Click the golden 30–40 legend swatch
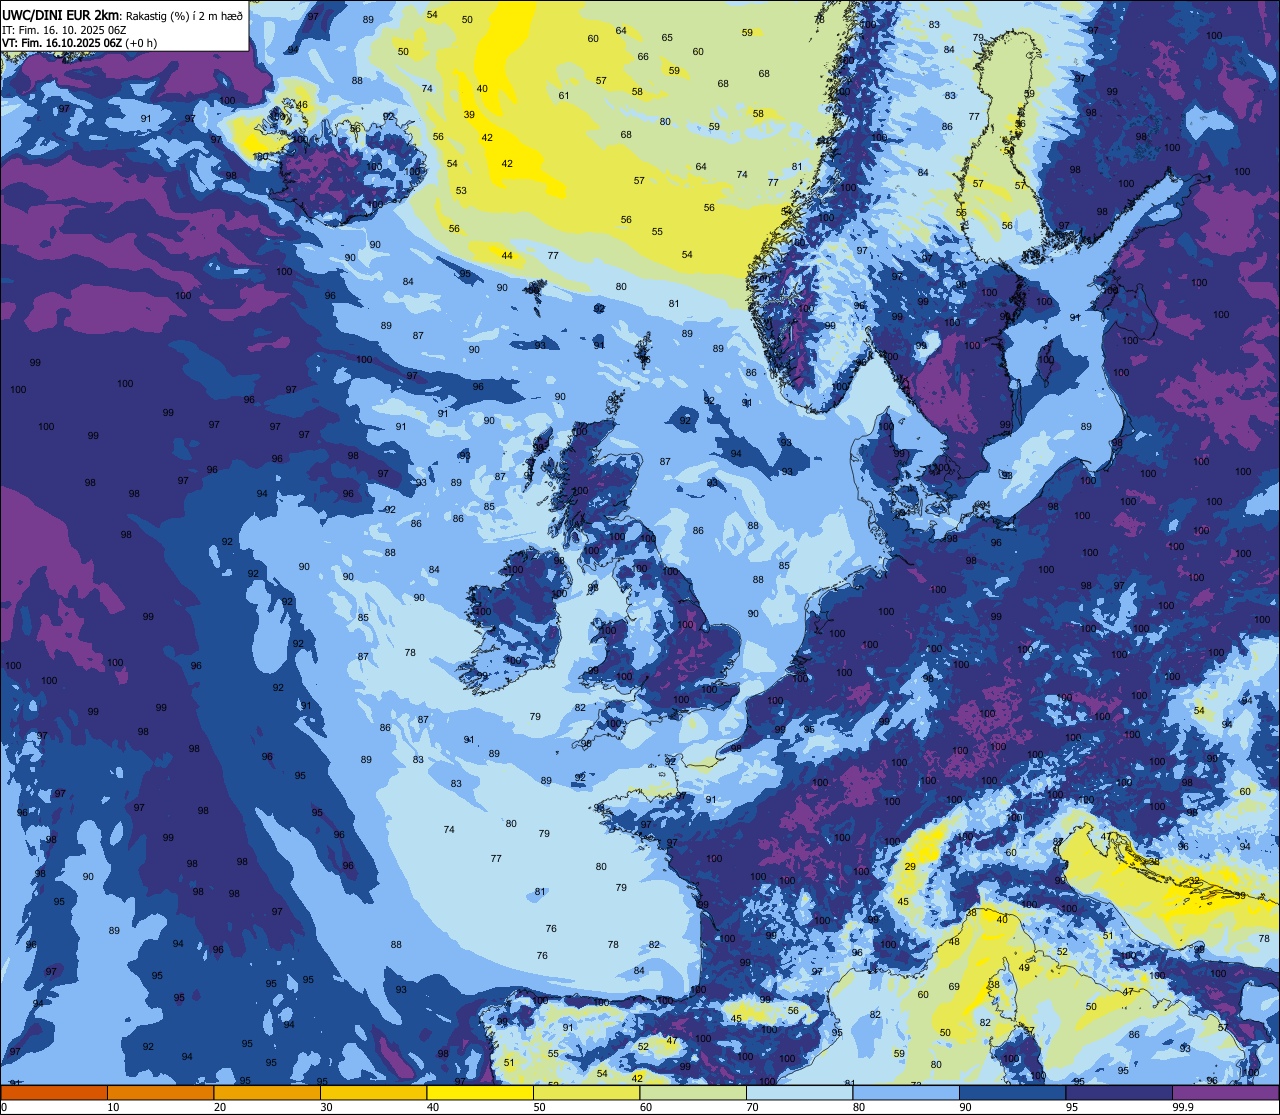Viewport: 1280px width, 1115px height. (x=373, y=1092)
